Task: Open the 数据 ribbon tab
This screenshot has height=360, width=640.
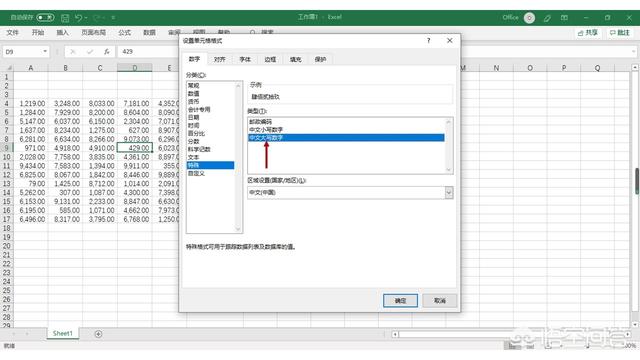Action: pyautogui.click(x=149, y=33)
